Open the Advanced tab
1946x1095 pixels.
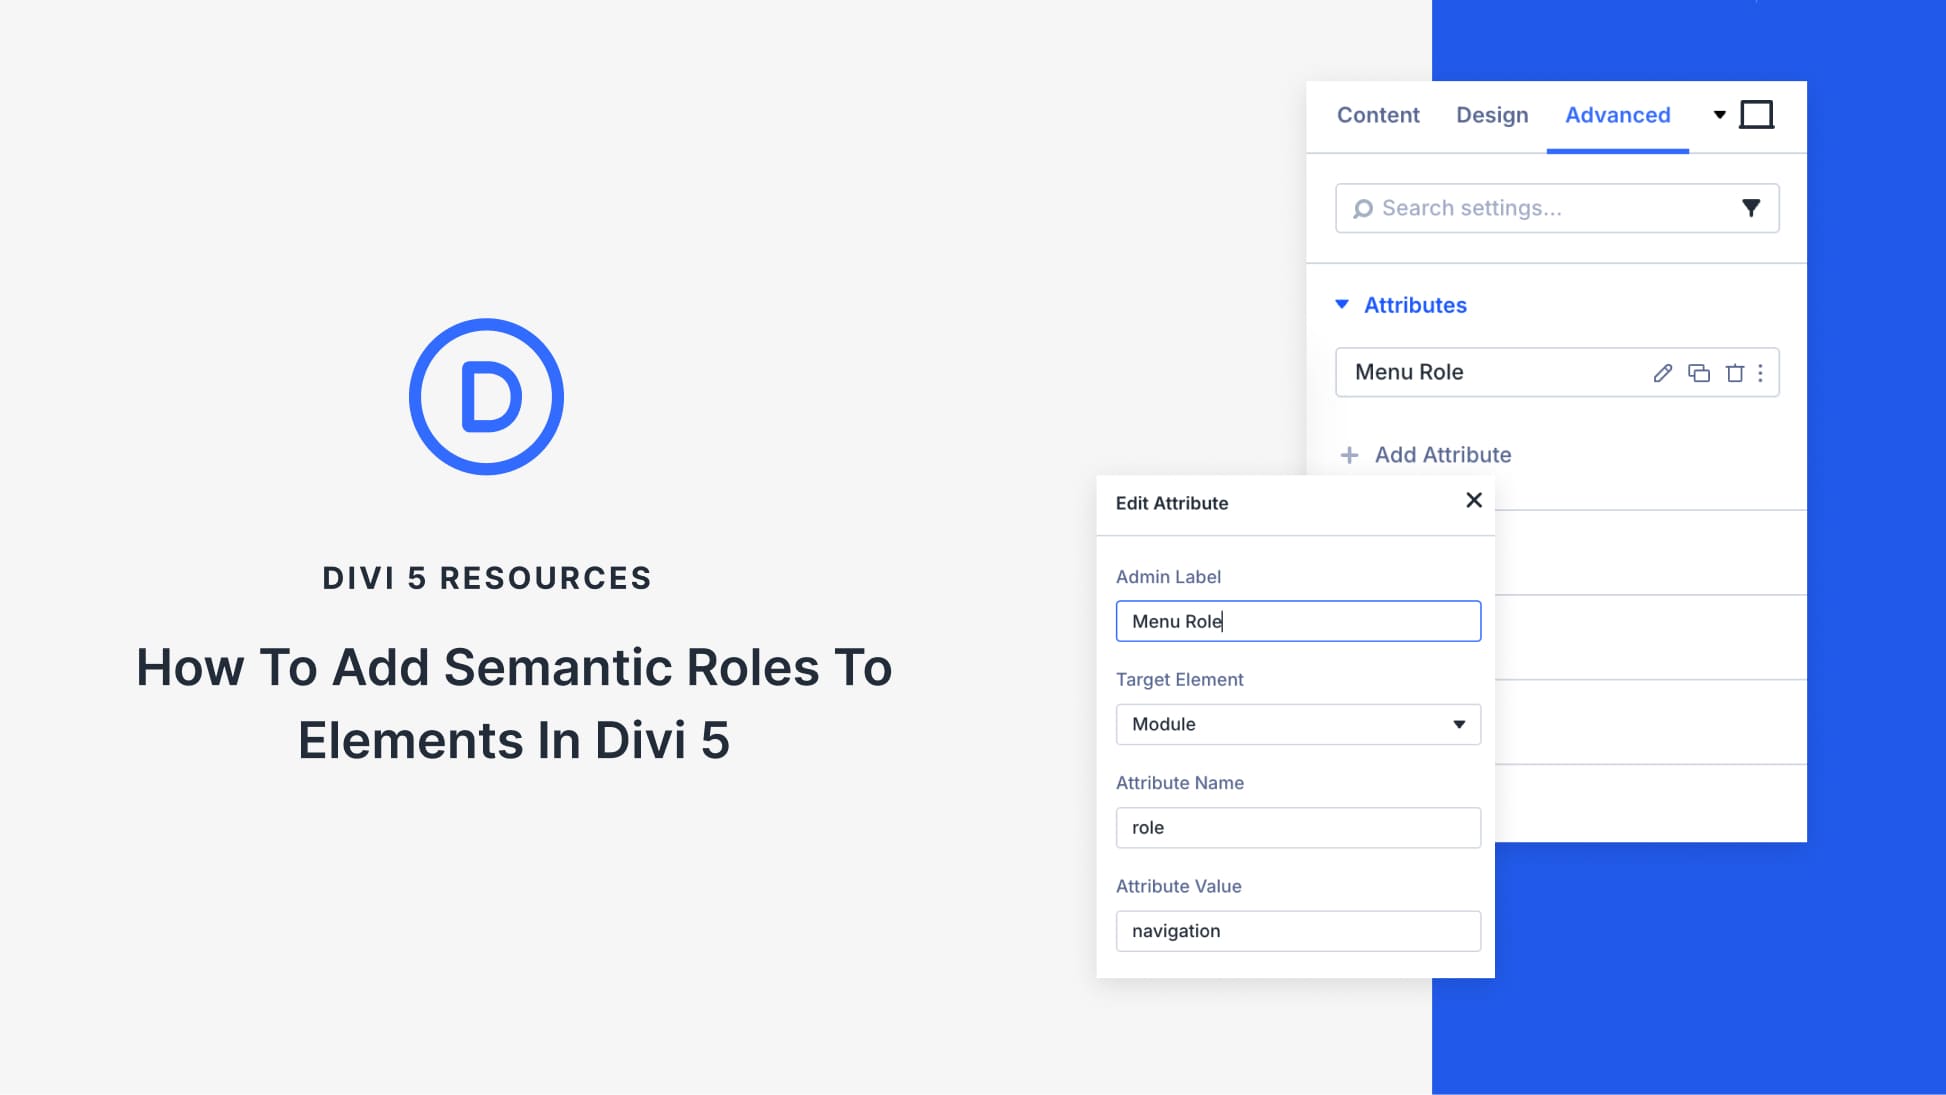click(x=1617, y=115)
